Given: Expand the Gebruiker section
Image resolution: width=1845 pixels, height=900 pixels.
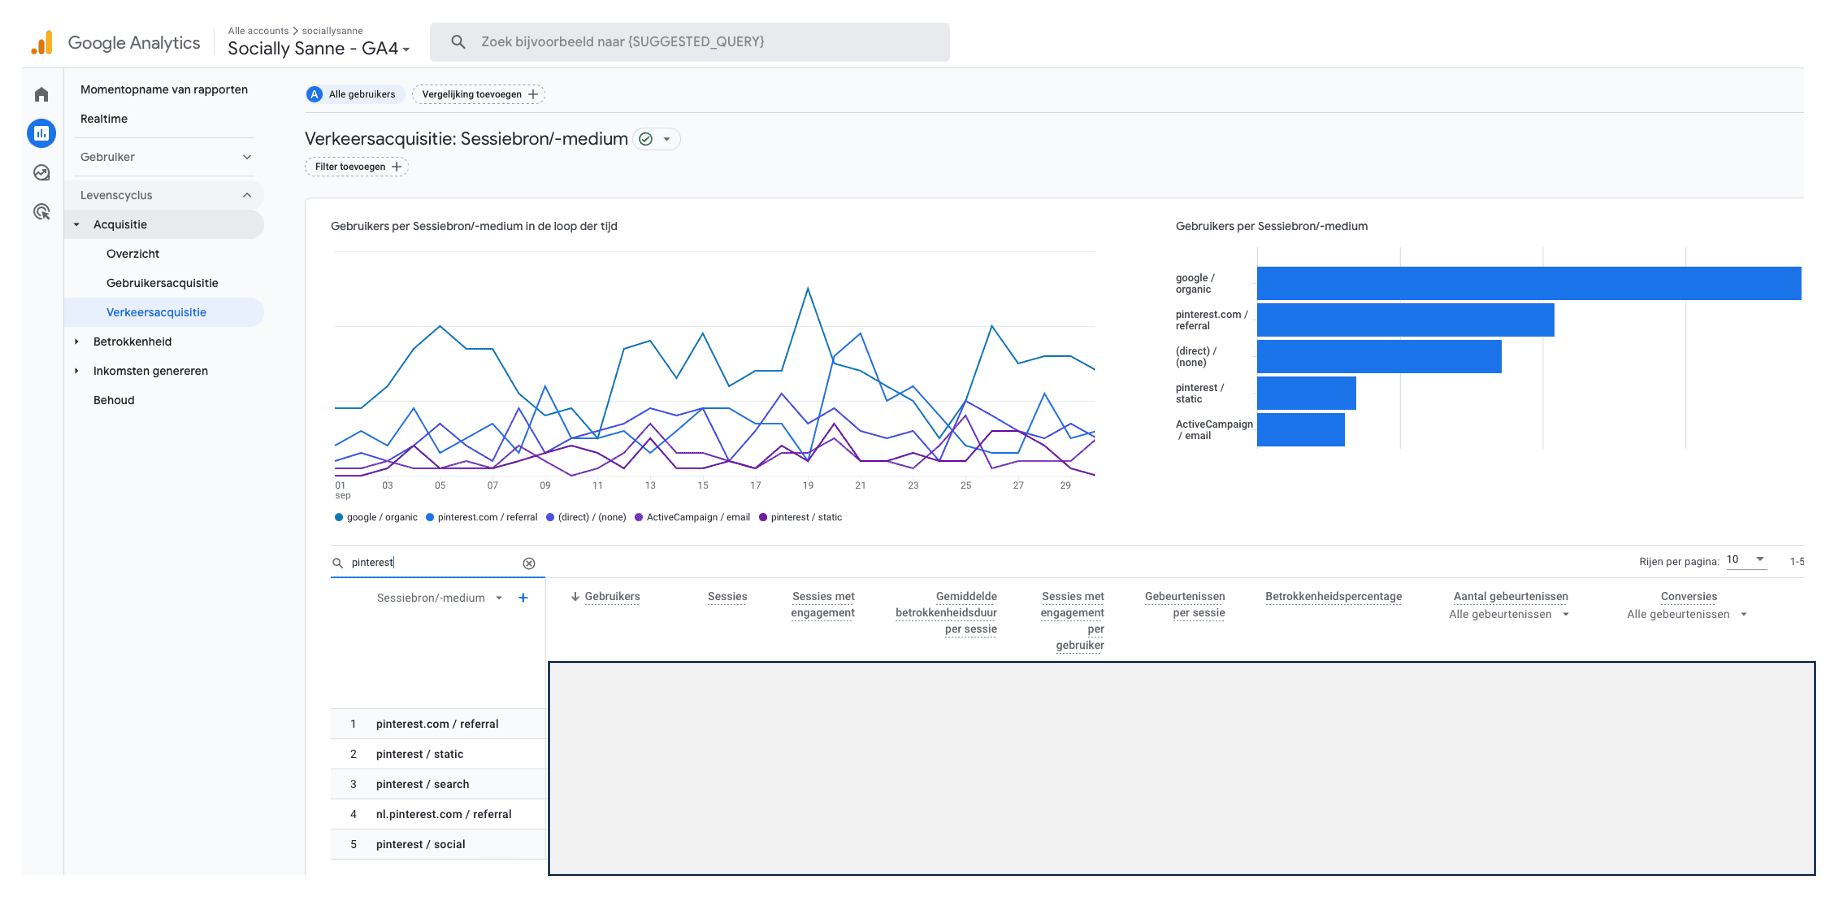Looking at the screenshot, I should point(166,157).
